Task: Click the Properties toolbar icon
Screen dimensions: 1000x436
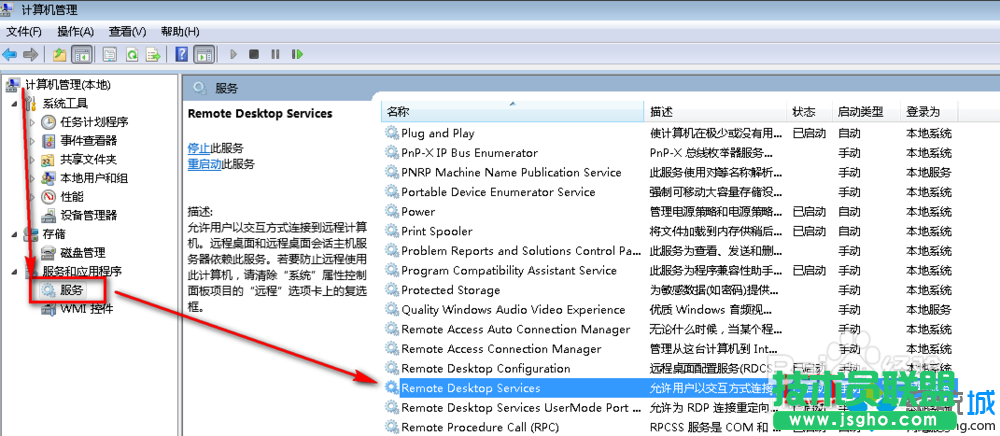Action: 108,54
